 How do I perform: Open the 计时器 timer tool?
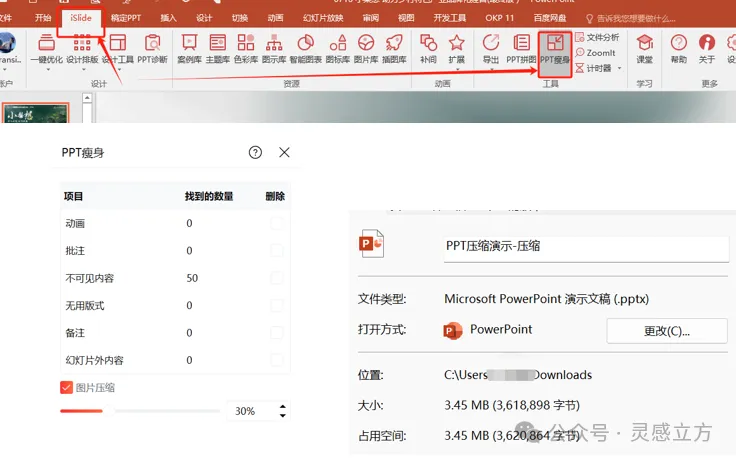tap(593, 68)
